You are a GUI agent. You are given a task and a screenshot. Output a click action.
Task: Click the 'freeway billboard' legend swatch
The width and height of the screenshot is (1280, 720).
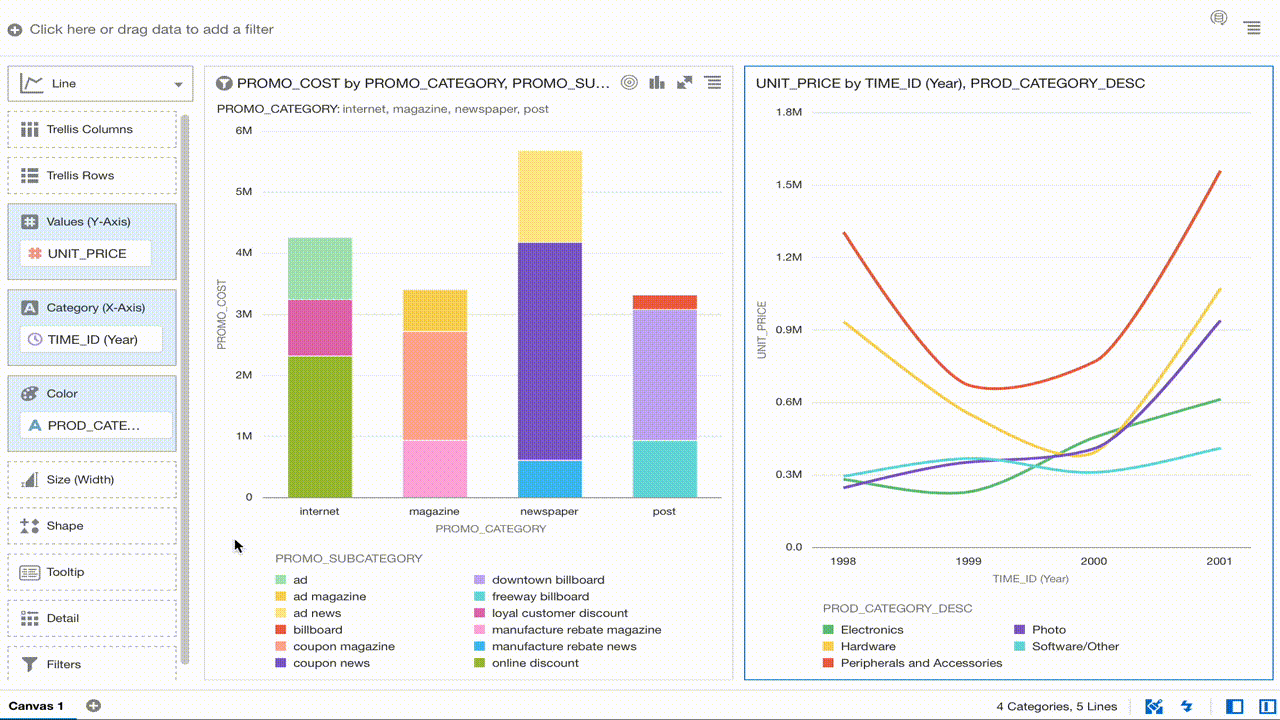(480, 597)
